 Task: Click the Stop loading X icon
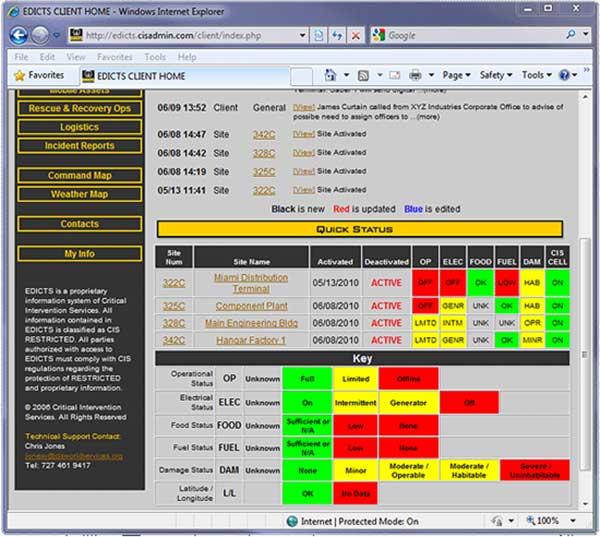tap(355, 35)
